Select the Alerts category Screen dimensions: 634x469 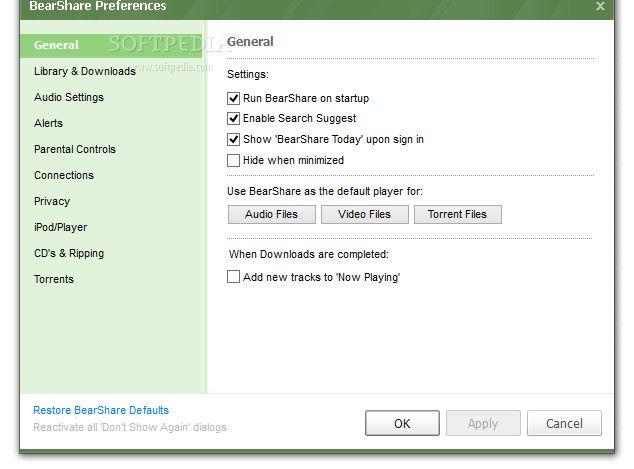(x=49, y=123)
